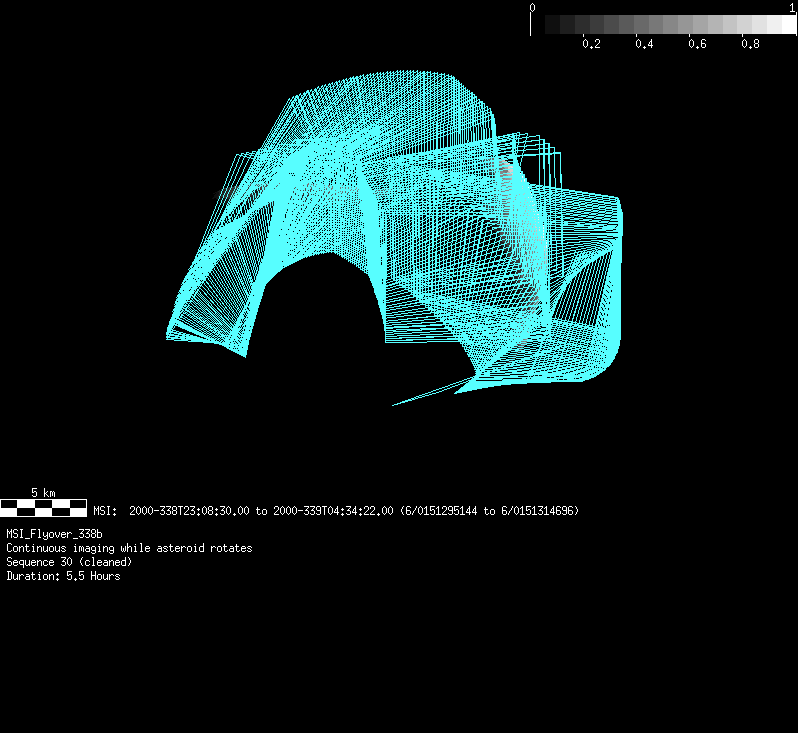Click the 0.2 tick label on colorbar
This screenshot has width=798, height=733.
(591, 45)
